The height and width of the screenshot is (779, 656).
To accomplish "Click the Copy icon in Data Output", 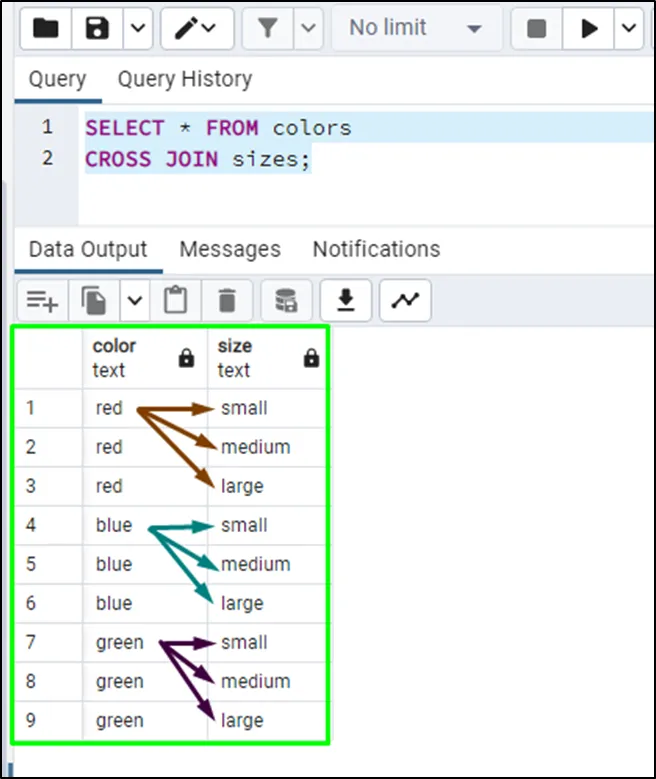I will click(x=96, y=300).
